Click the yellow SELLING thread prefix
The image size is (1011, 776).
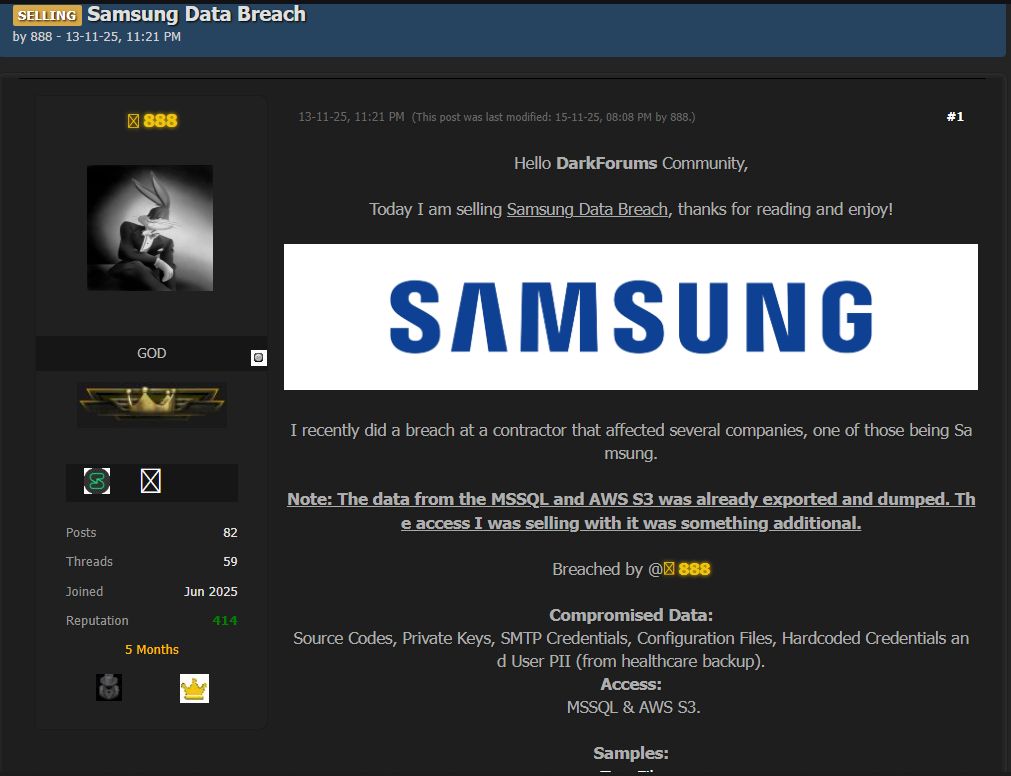click(47, 15)
